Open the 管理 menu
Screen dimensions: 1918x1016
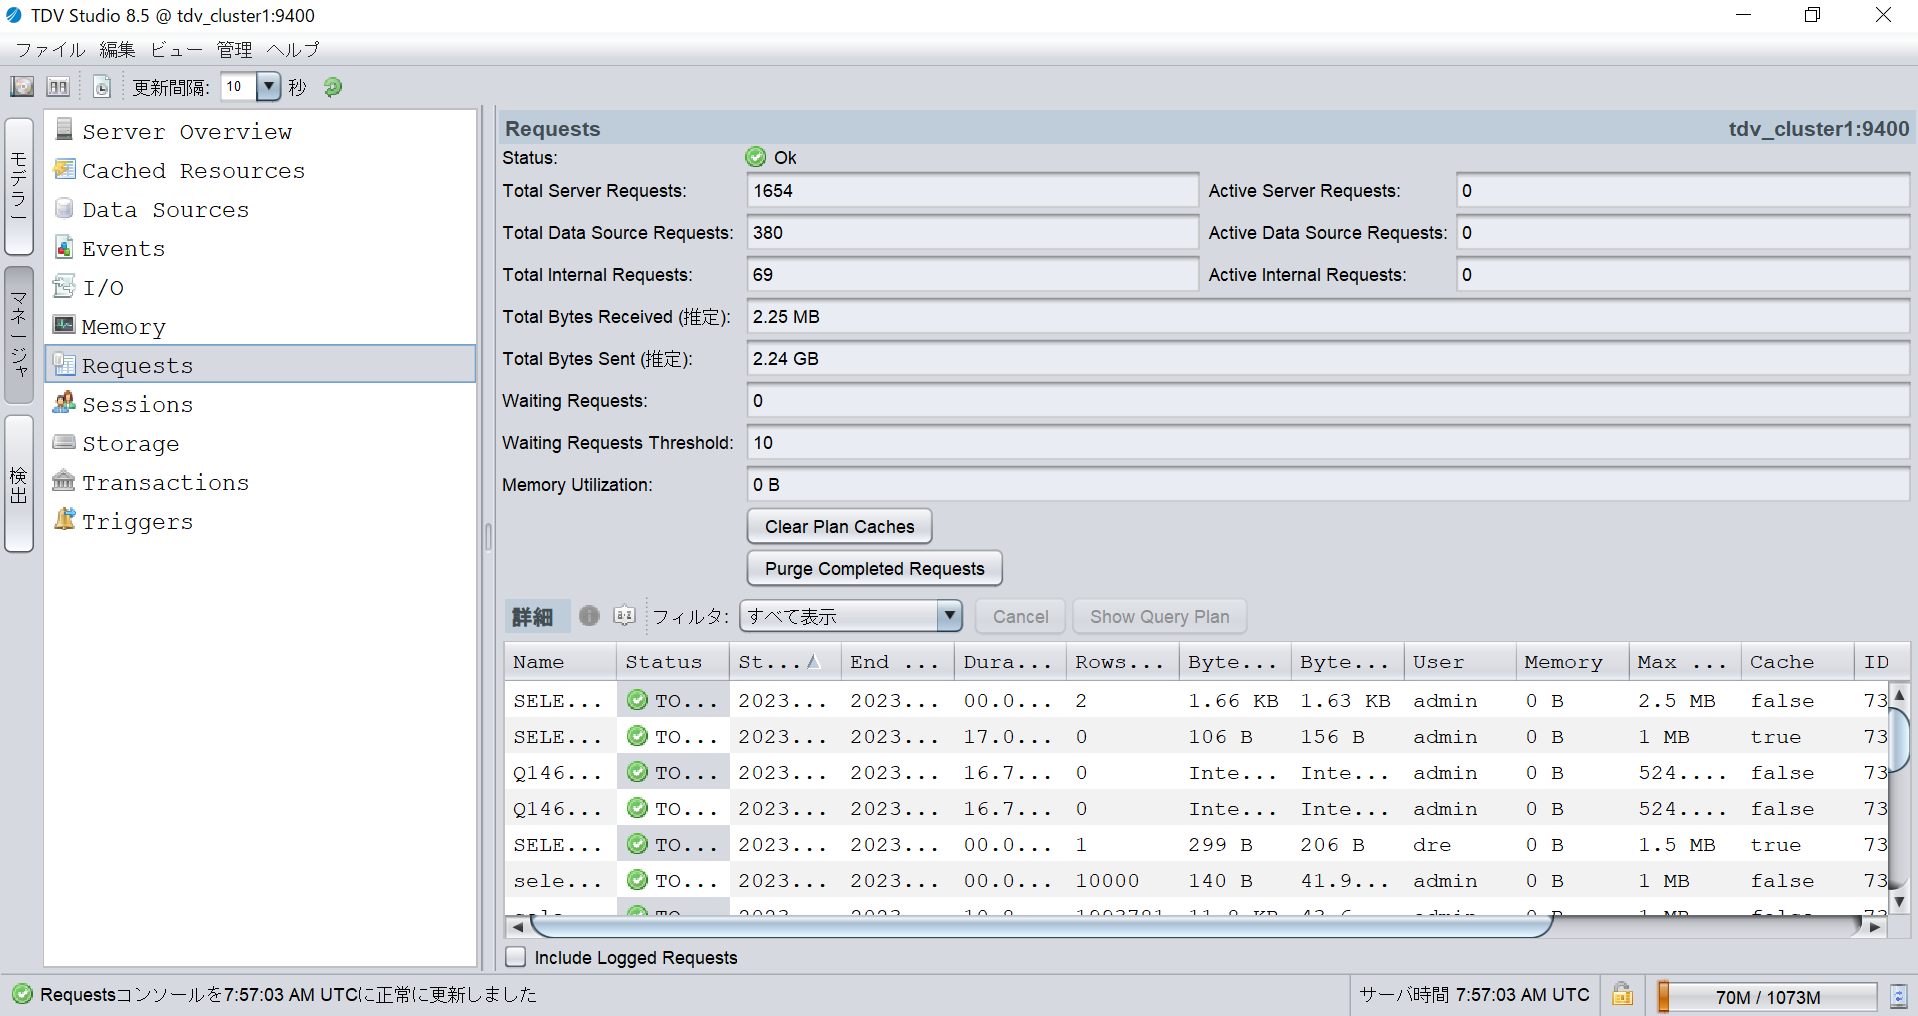(235, 49)
